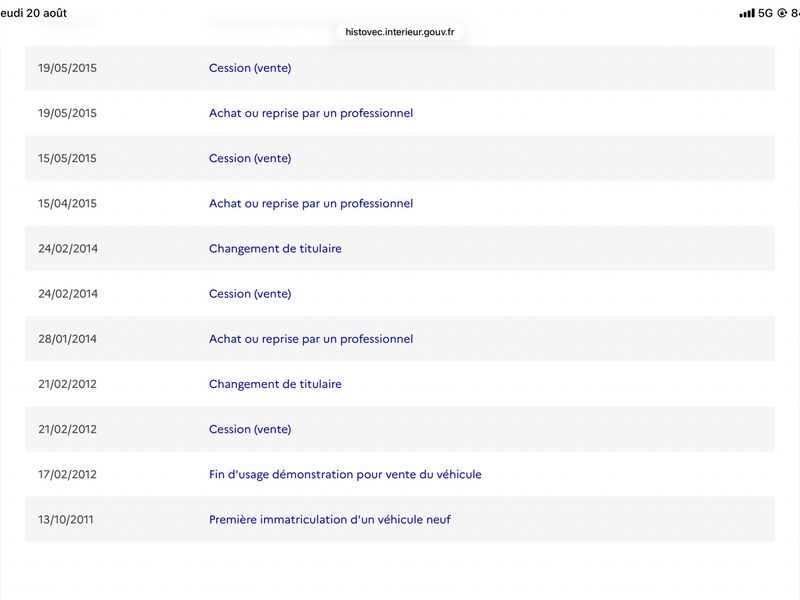Viewport: 800px width, 600px height.
Task: Select 'Cession (vente)' dated 19/05/2015
Action: [x=250, y=68]
